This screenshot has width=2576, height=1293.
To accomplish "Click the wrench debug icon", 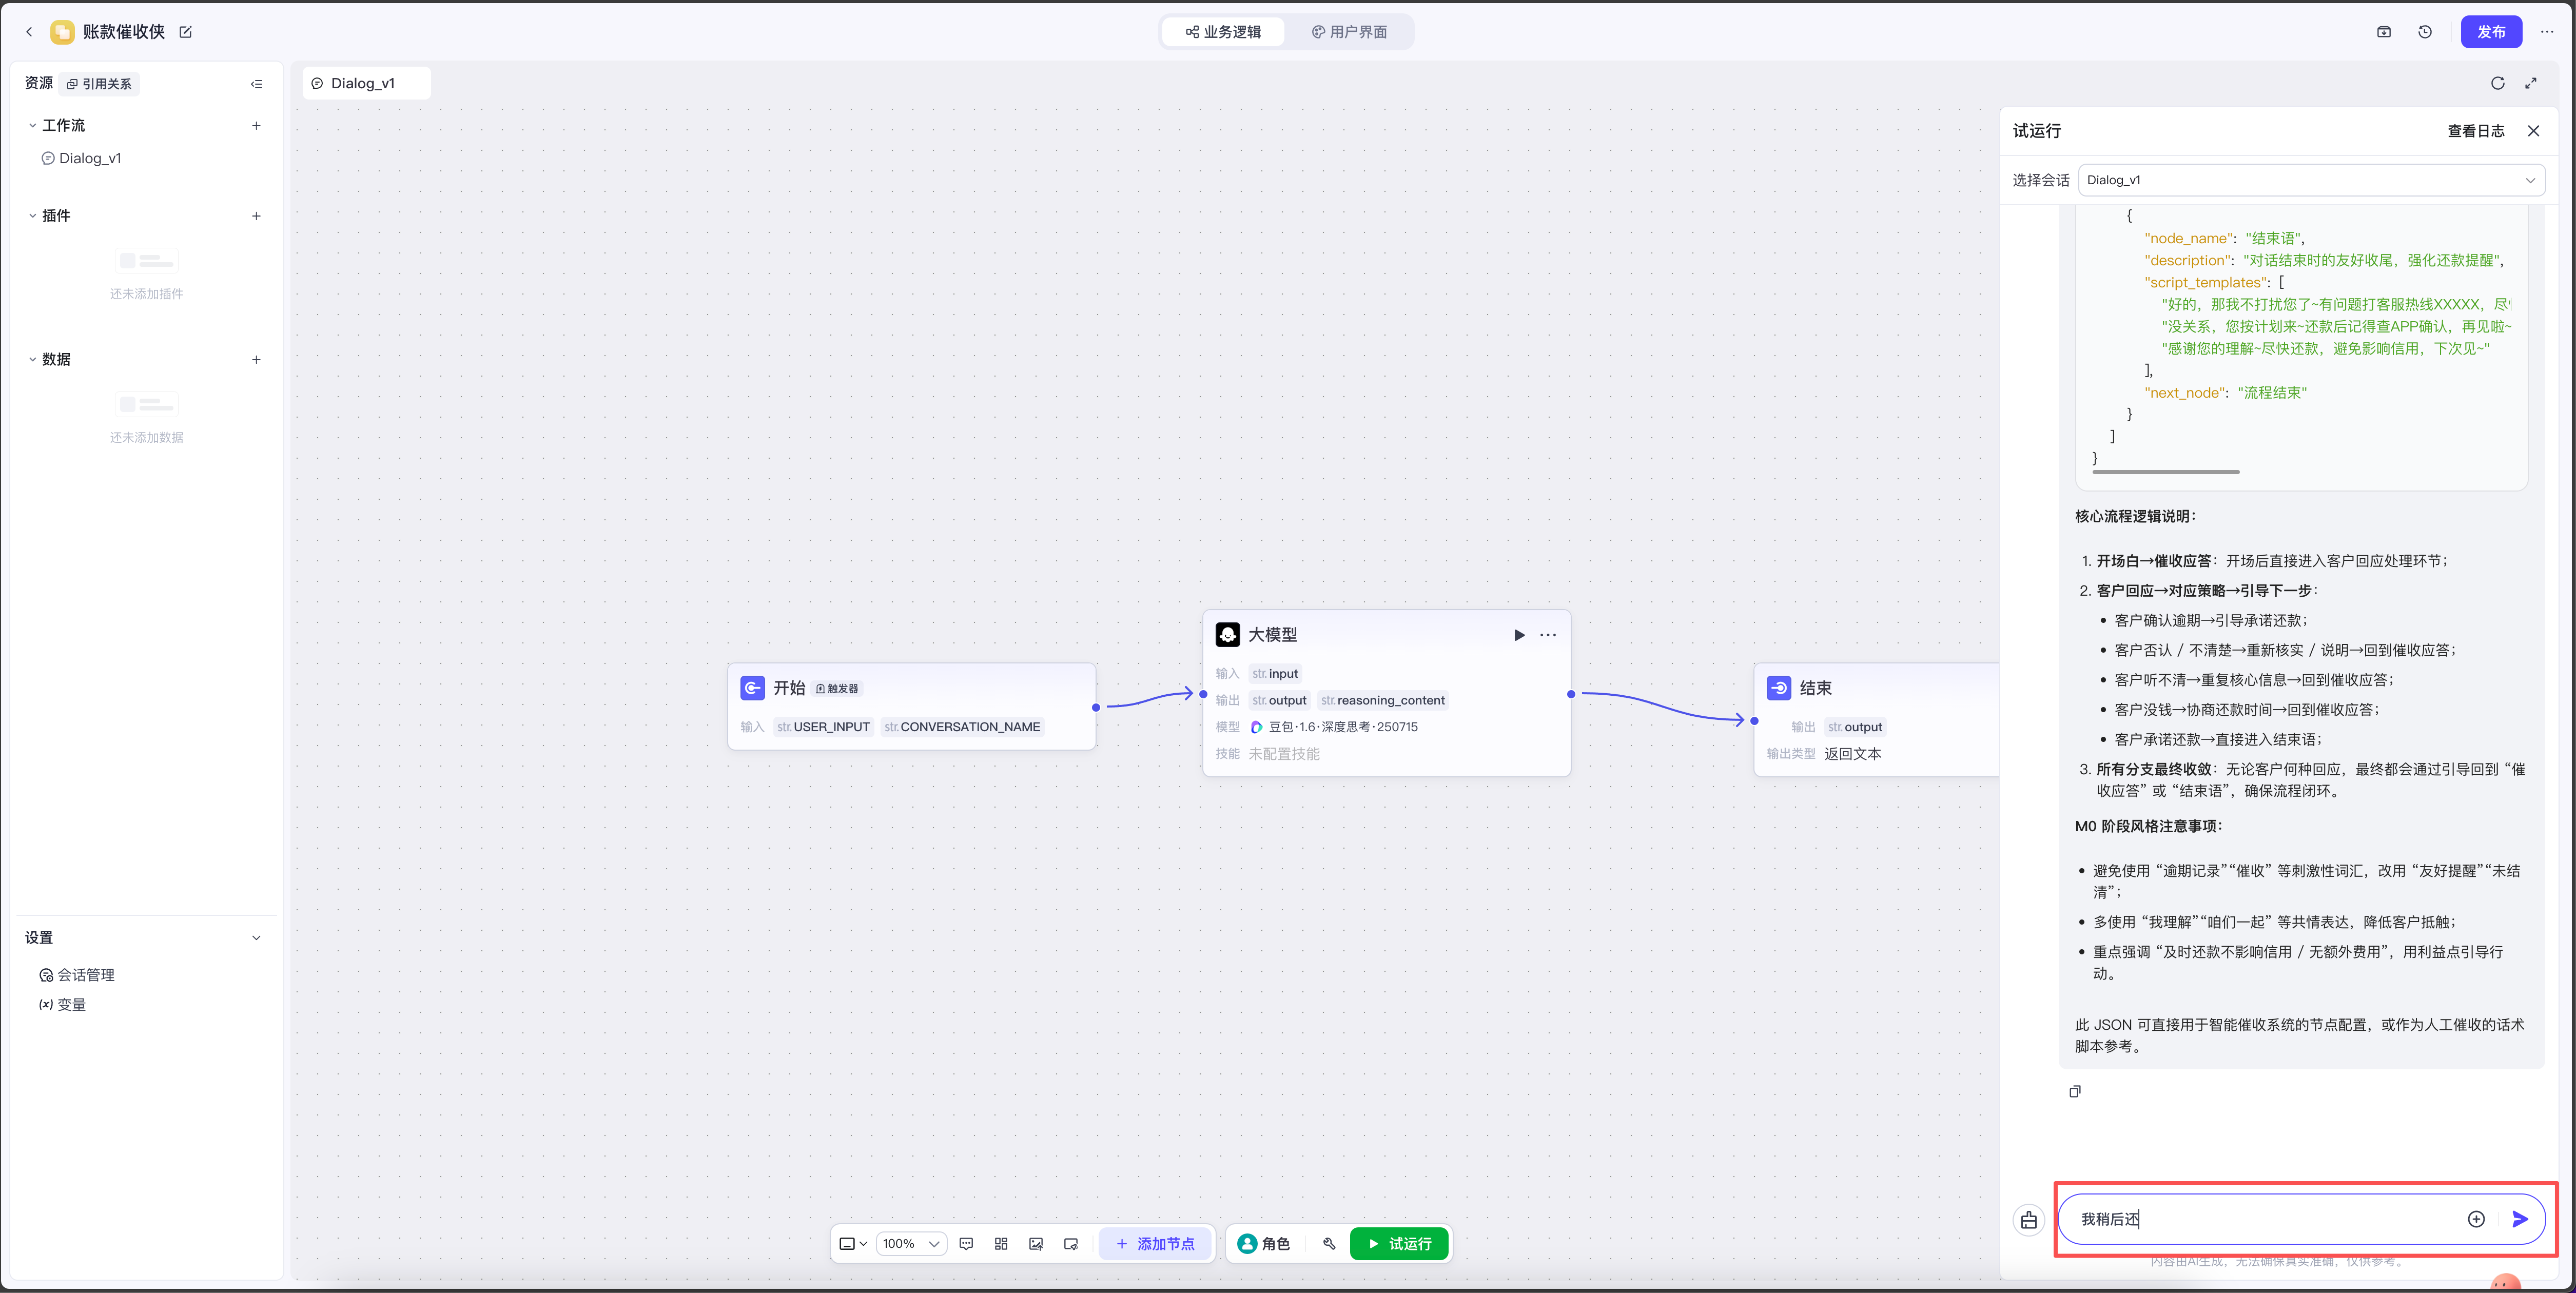I will coord(1329,1243).
